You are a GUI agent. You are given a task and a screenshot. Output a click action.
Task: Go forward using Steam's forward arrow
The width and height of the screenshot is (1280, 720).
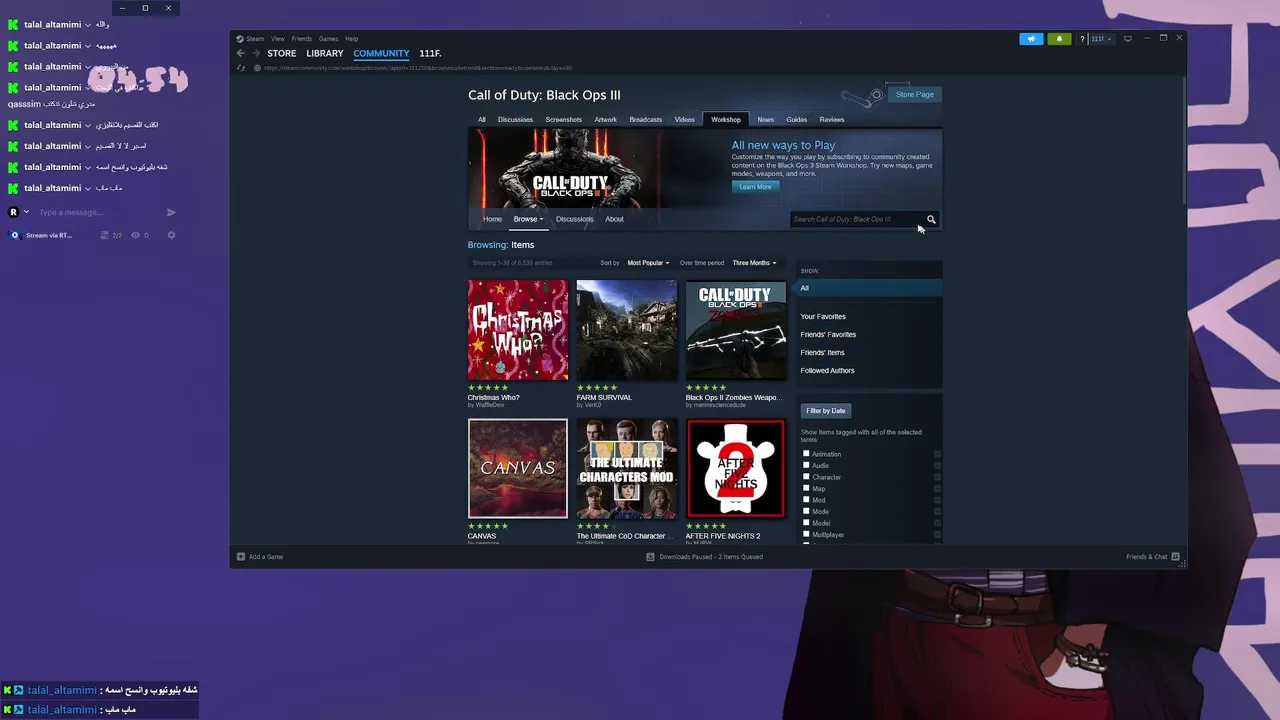point(256,53)
